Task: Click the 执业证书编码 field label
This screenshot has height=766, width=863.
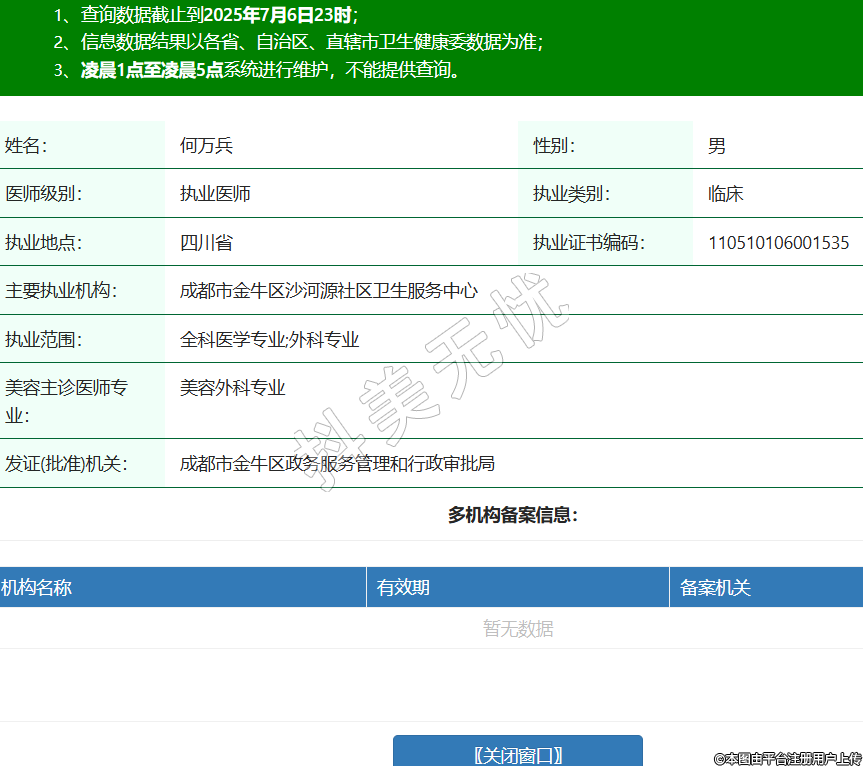Action: 588,242
